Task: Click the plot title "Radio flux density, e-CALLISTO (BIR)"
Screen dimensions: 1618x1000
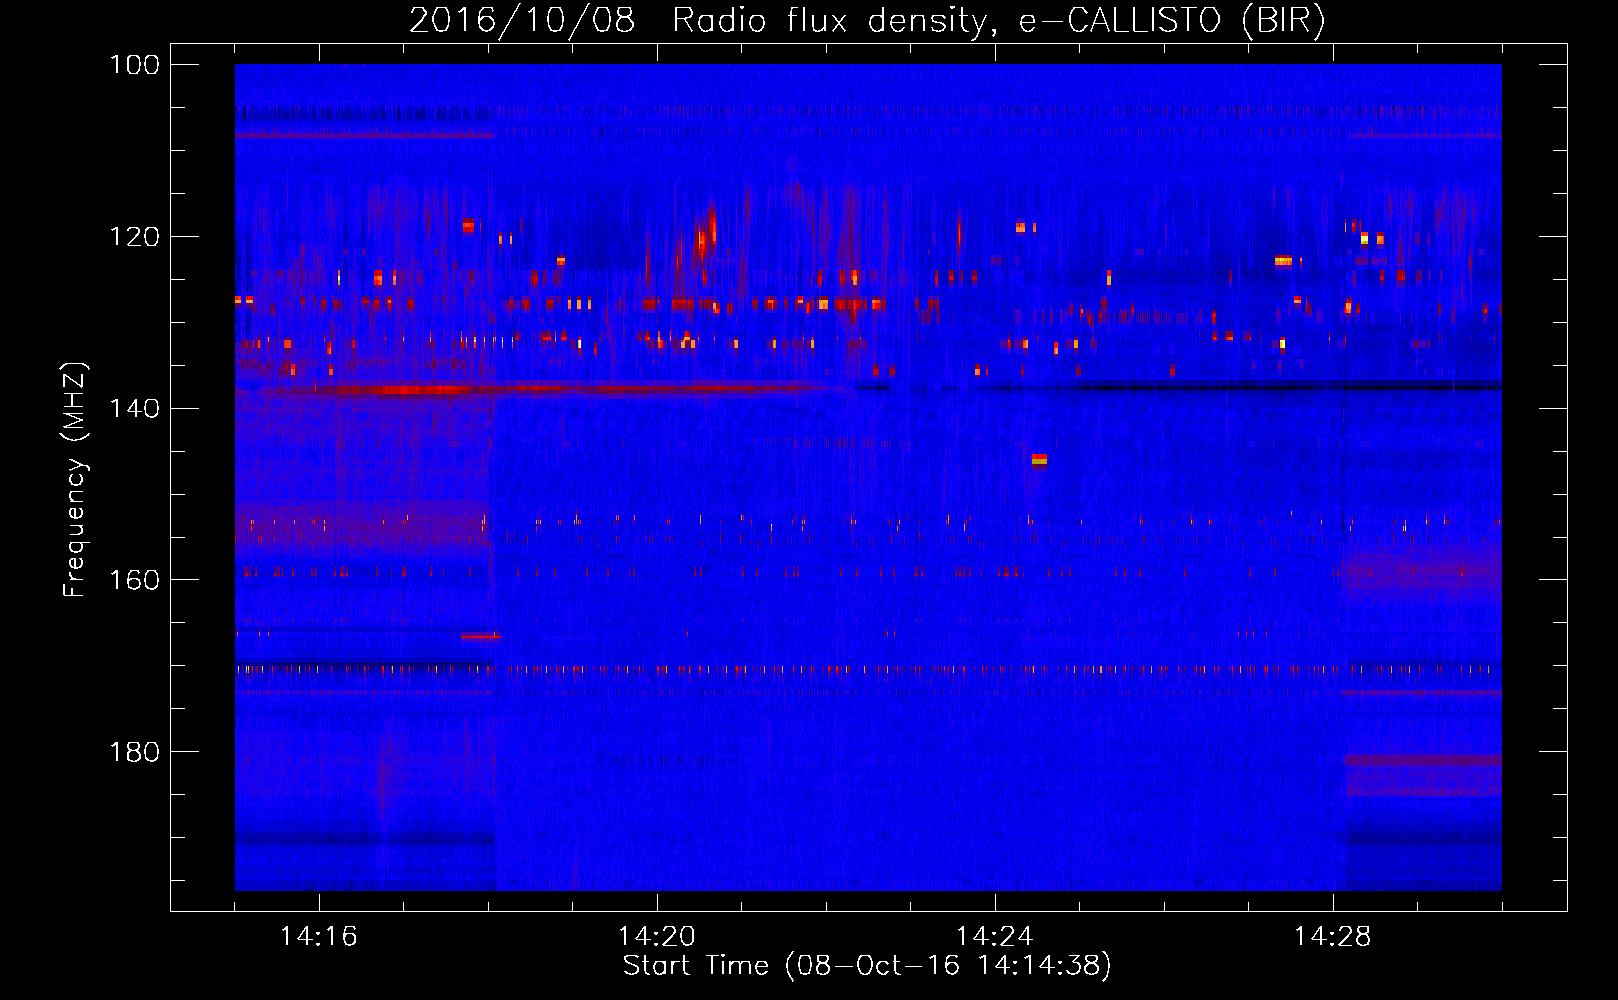Action: tap(998, 20)
